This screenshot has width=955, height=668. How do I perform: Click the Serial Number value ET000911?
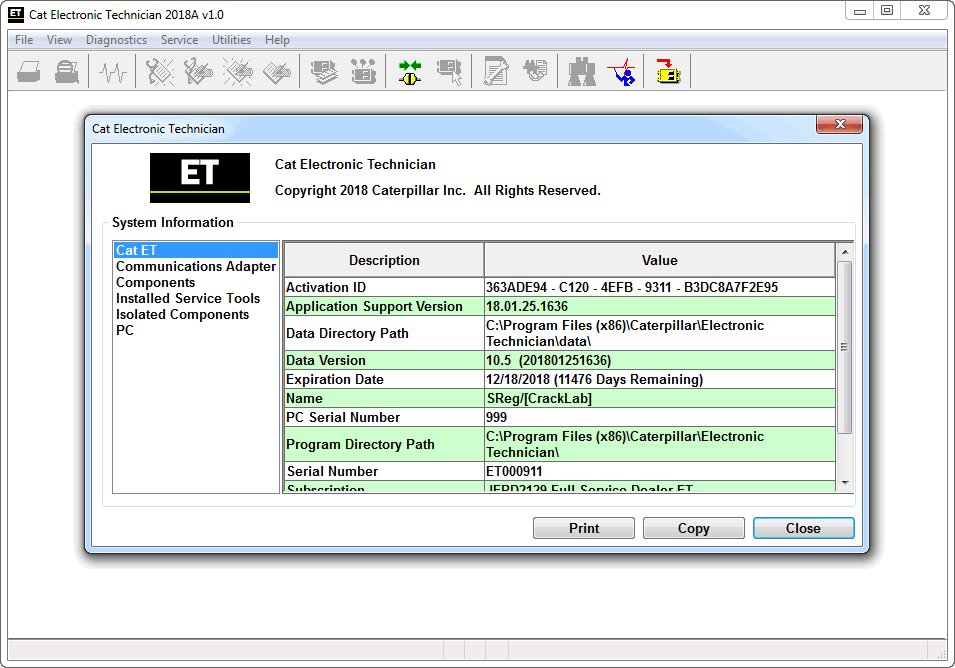tap(660, 471)
